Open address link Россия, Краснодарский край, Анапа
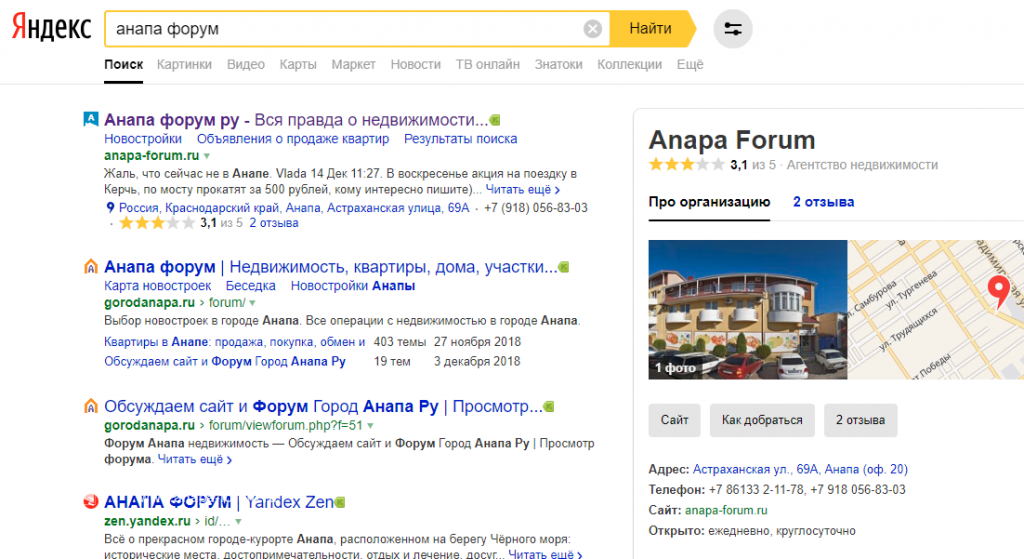This screenshot has height=559, width=1024. (x=294, y=208)
